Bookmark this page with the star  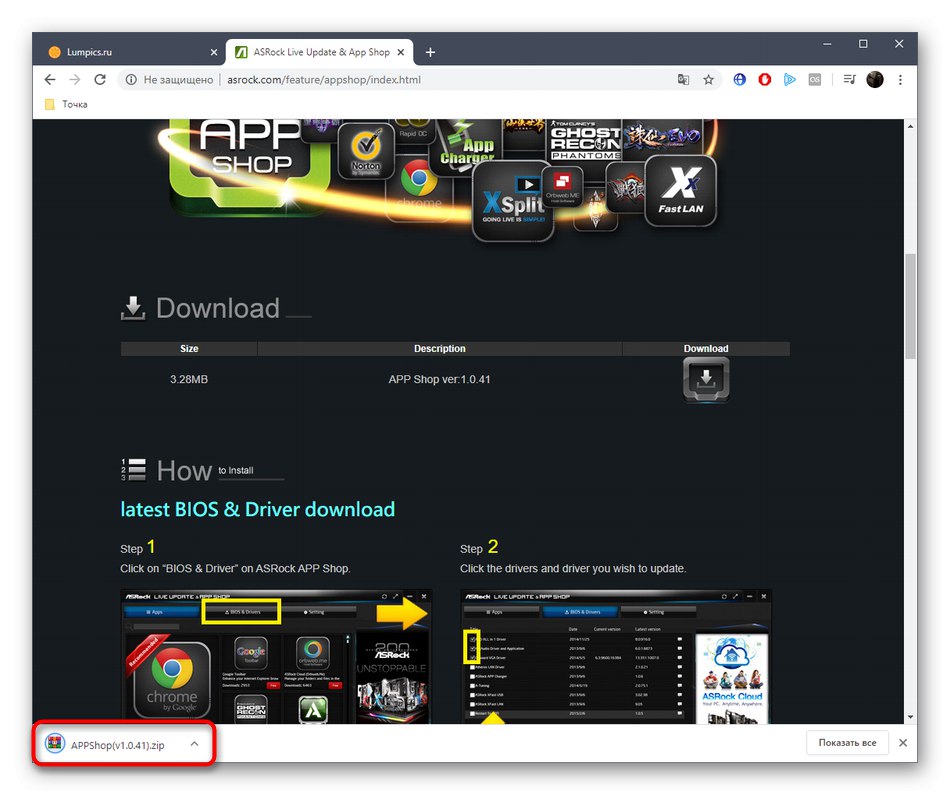[x=708, y=79]
